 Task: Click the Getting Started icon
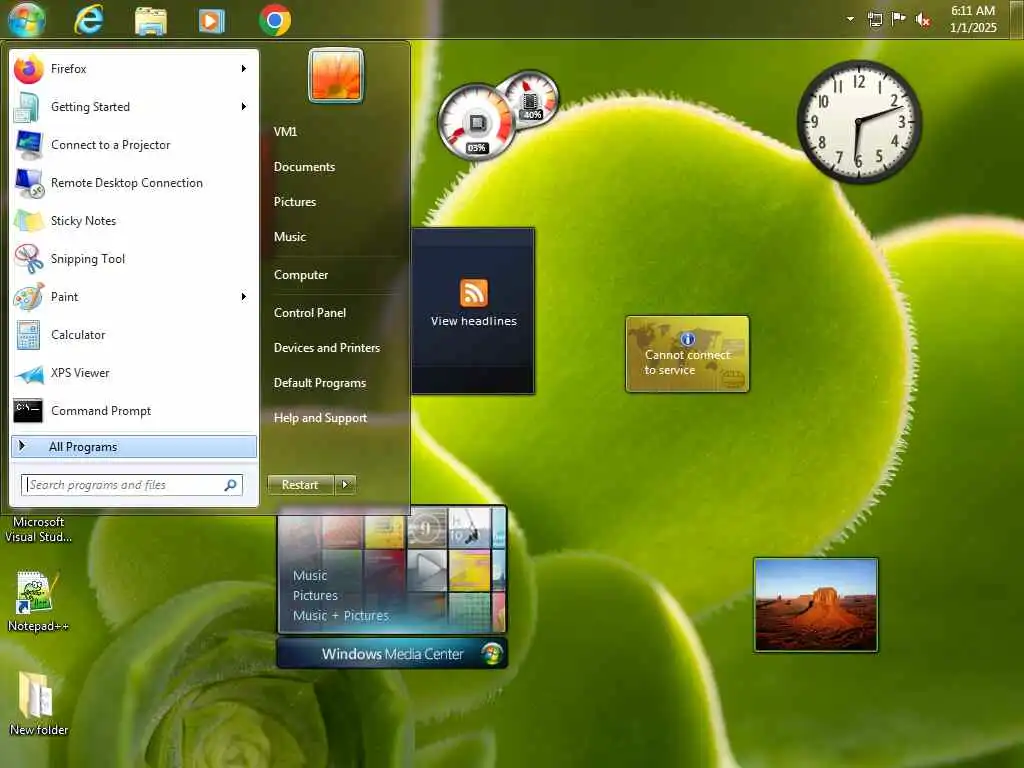pyautogui.click(x=27, y=107)
